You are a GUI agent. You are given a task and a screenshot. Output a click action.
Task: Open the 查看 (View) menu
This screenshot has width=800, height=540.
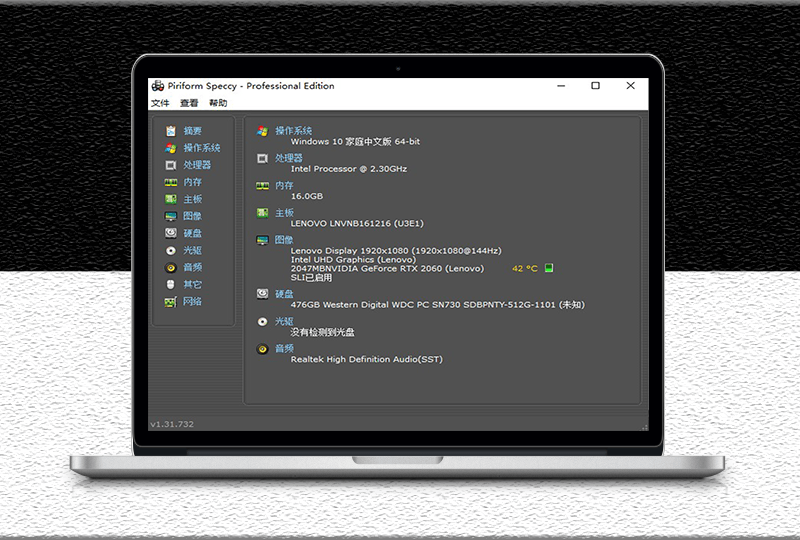tap(189, 103)
